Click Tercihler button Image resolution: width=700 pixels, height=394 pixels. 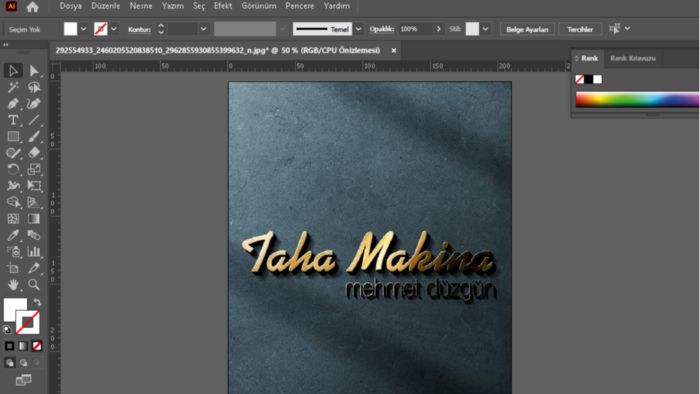click(x=580, y=29)
